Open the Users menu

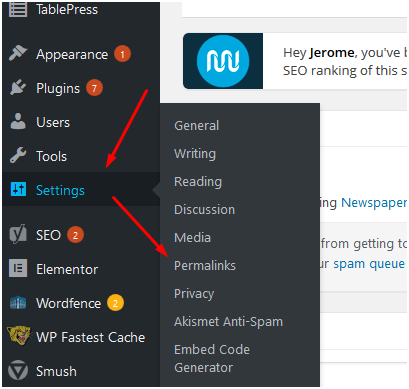(53, 122)
